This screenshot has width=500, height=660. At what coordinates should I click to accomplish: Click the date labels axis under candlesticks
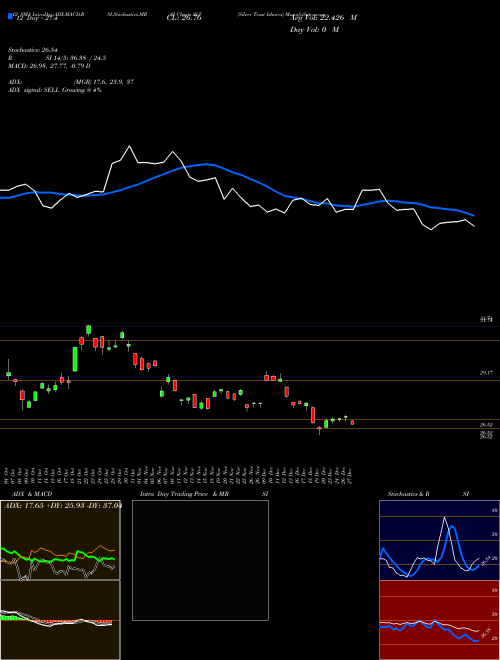pyautogui.click(x=179, y=476)
